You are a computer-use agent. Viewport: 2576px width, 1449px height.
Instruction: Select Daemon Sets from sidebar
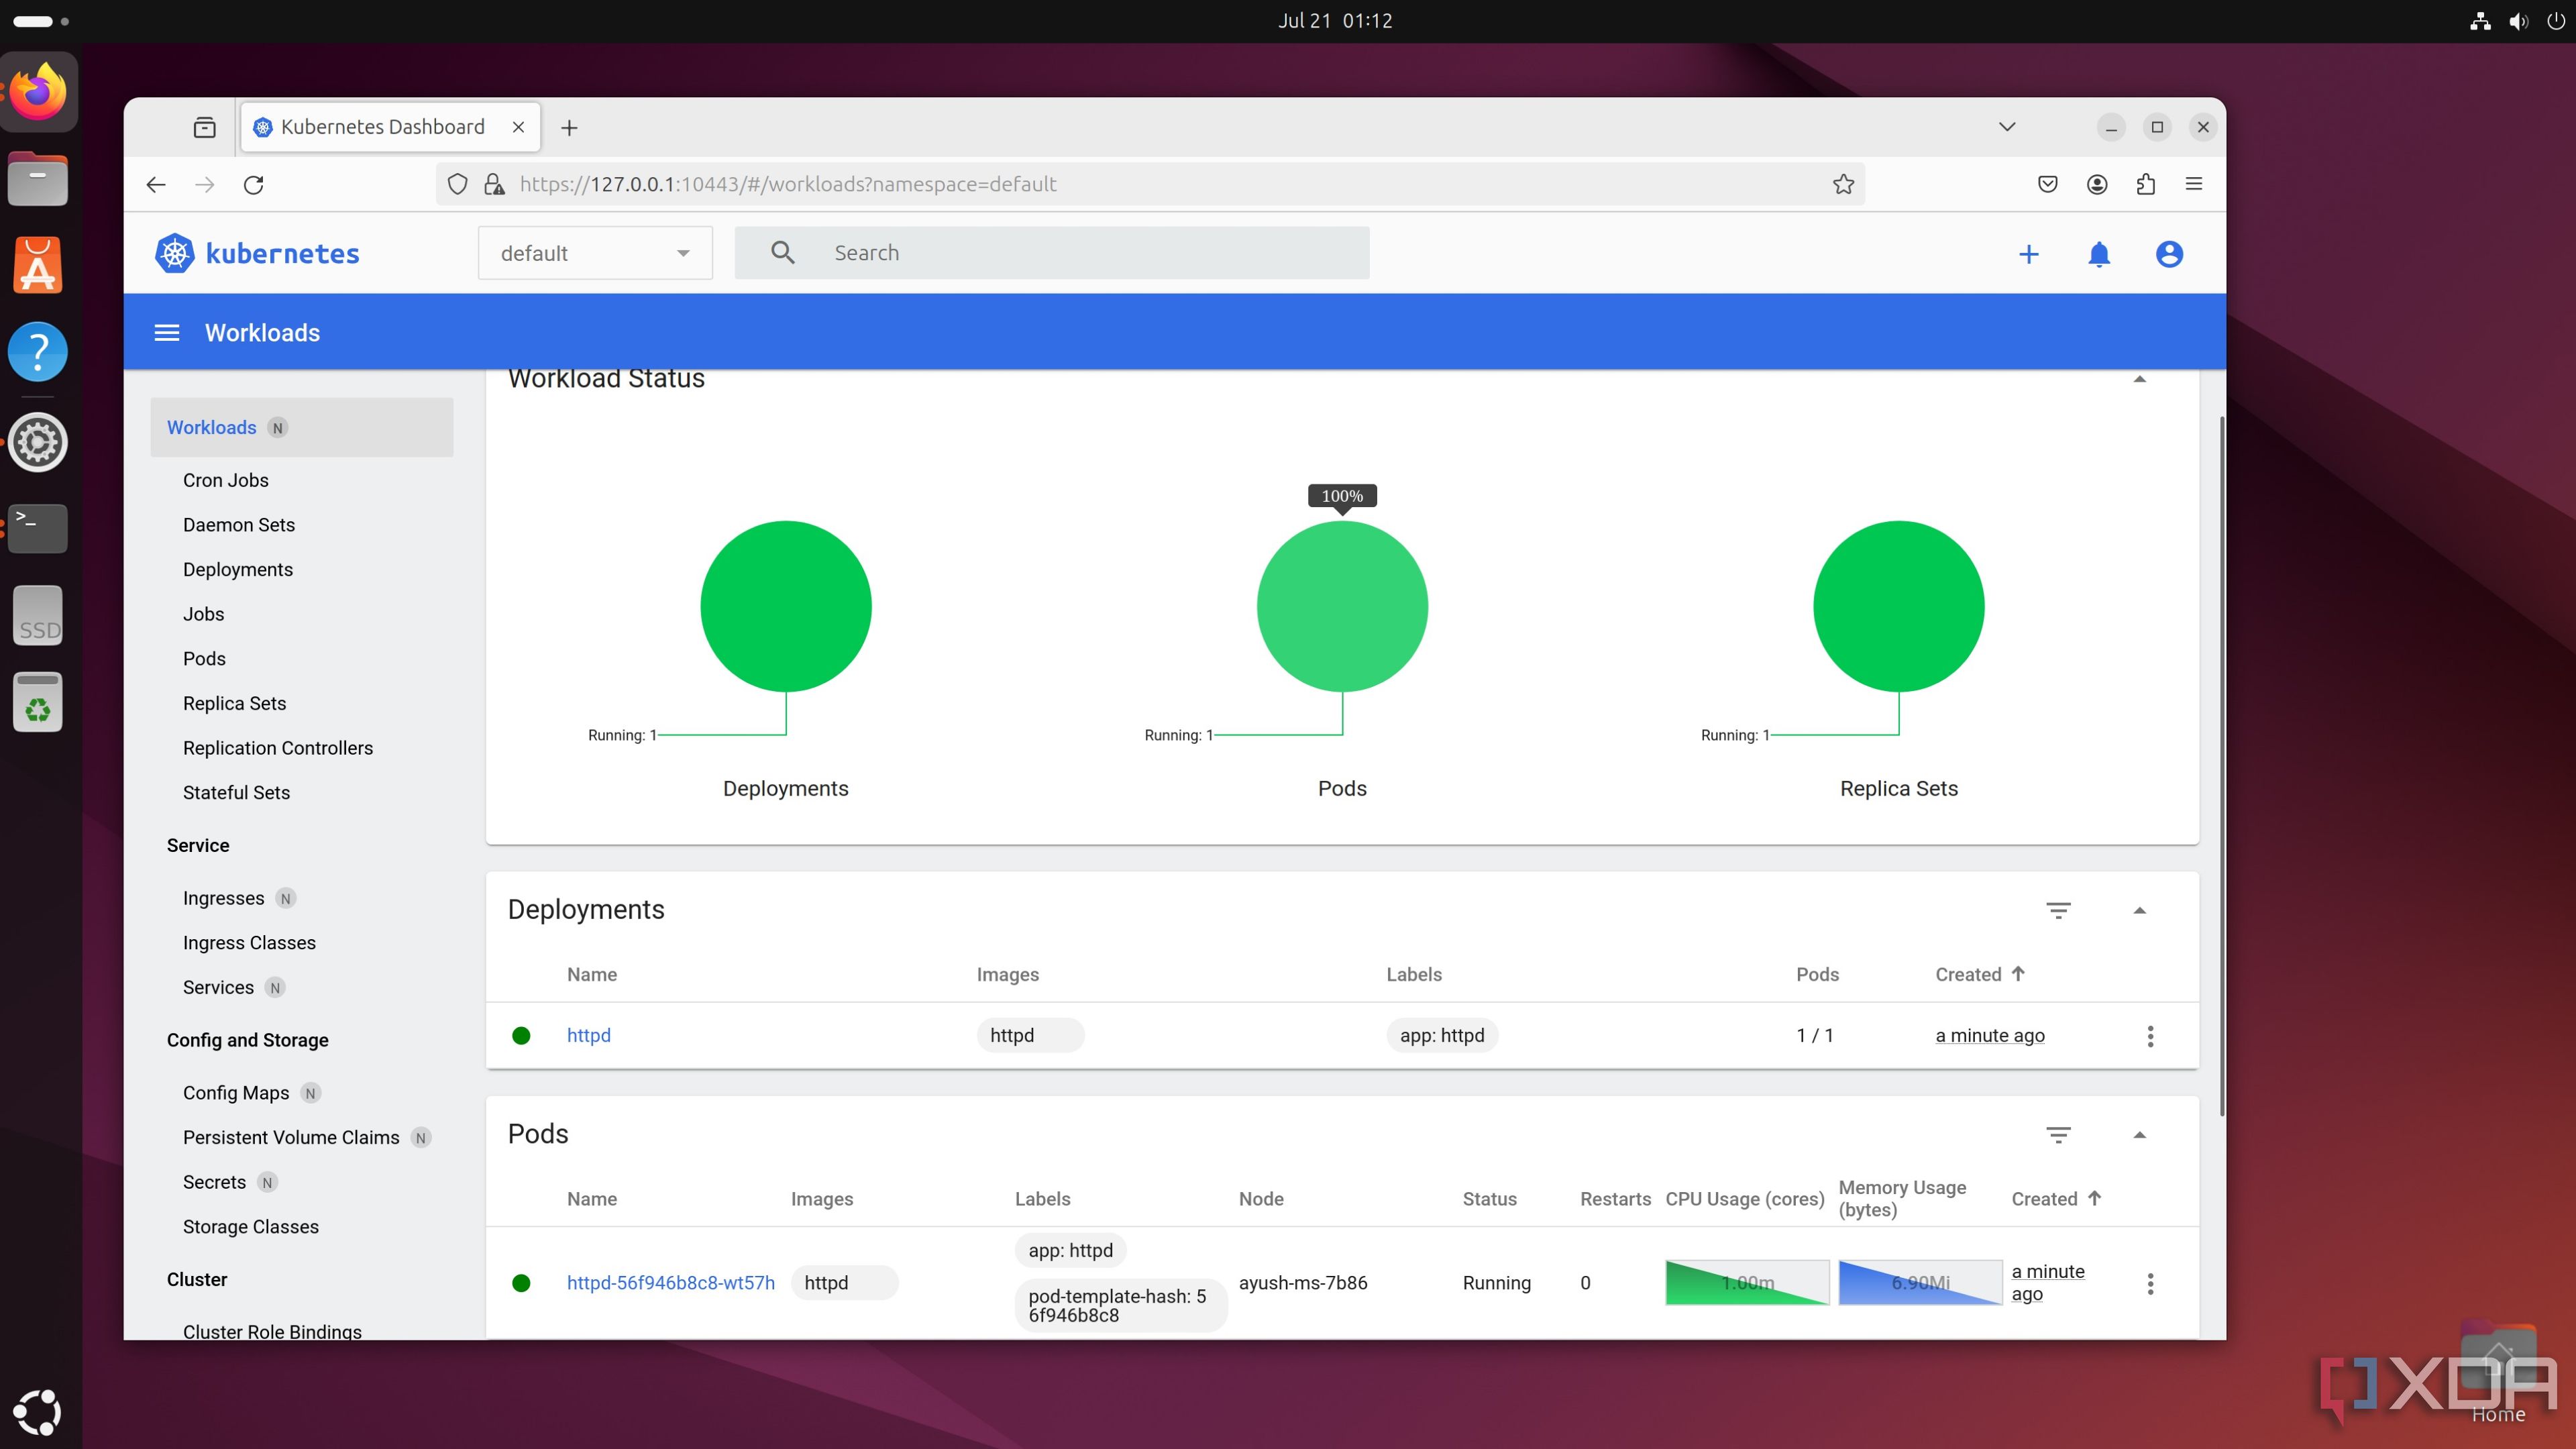pos(239,524)
